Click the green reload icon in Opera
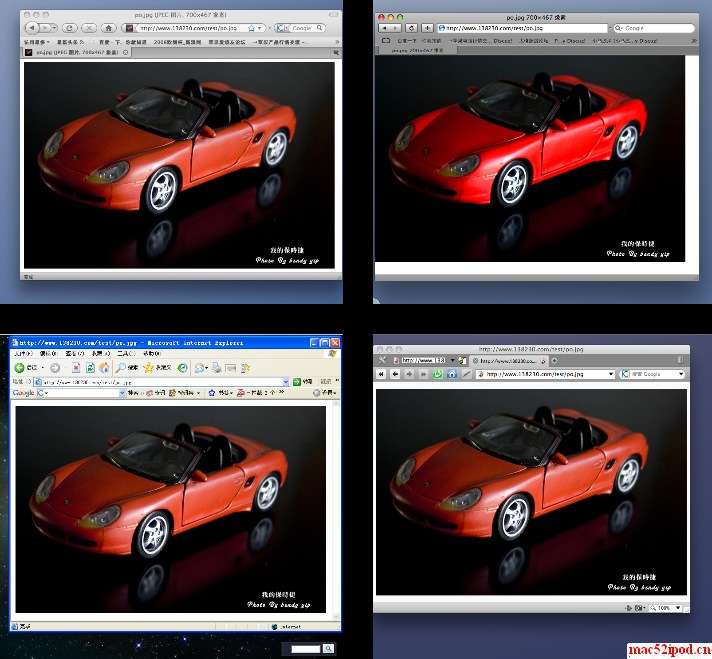Image resolution: width=712 pixels, height=659 pixels. pyautogui.click(x=437, y=374)
